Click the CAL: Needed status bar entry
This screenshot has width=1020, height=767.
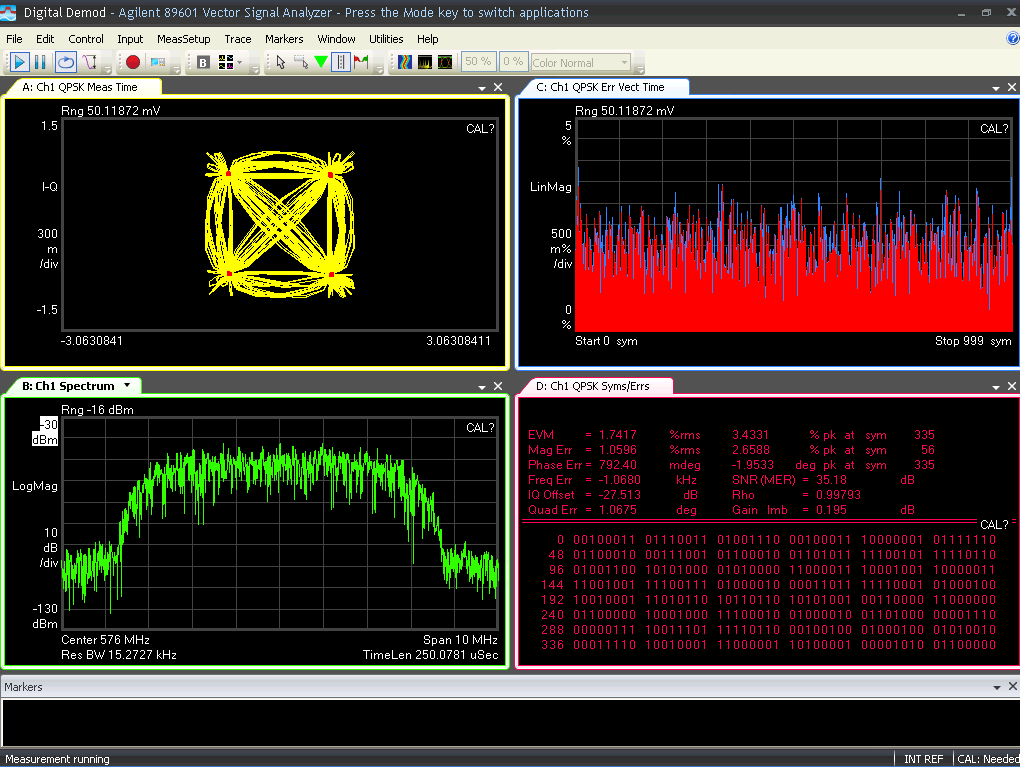tap(987, 759)
